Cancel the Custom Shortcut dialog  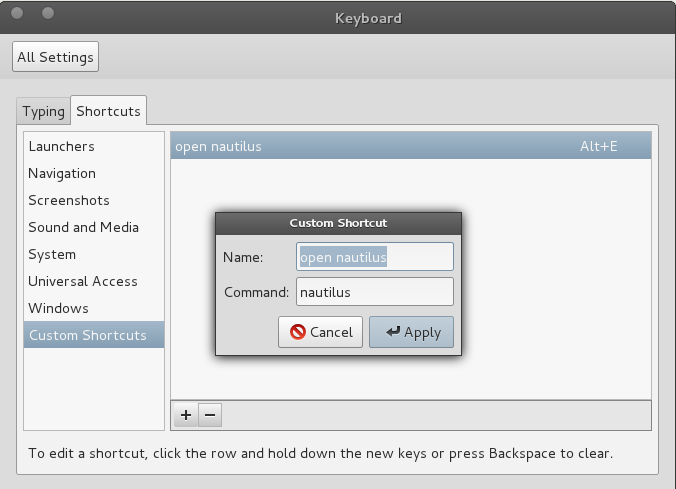pos(320,332)
